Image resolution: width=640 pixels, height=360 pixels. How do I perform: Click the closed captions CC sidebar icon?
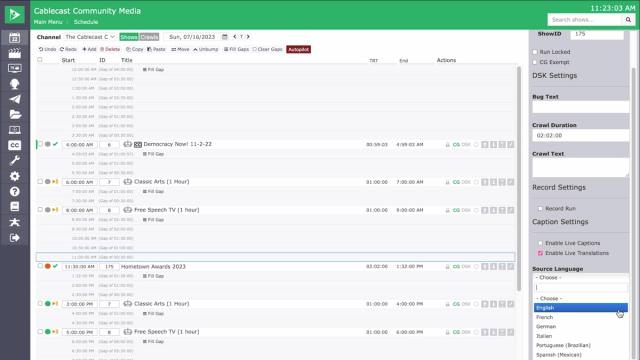click(x=15, y=145)
